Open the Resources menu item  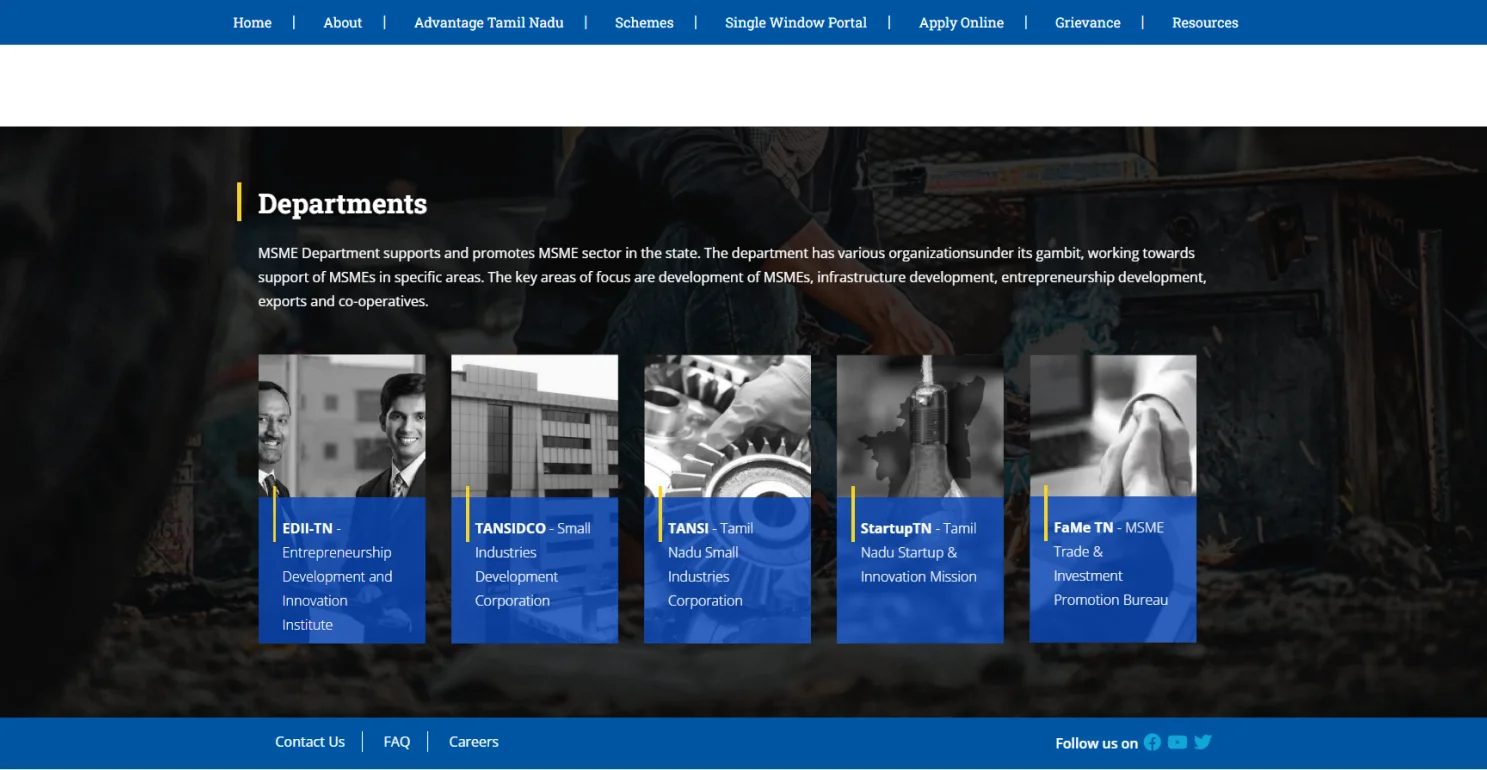coord(1205,22)
